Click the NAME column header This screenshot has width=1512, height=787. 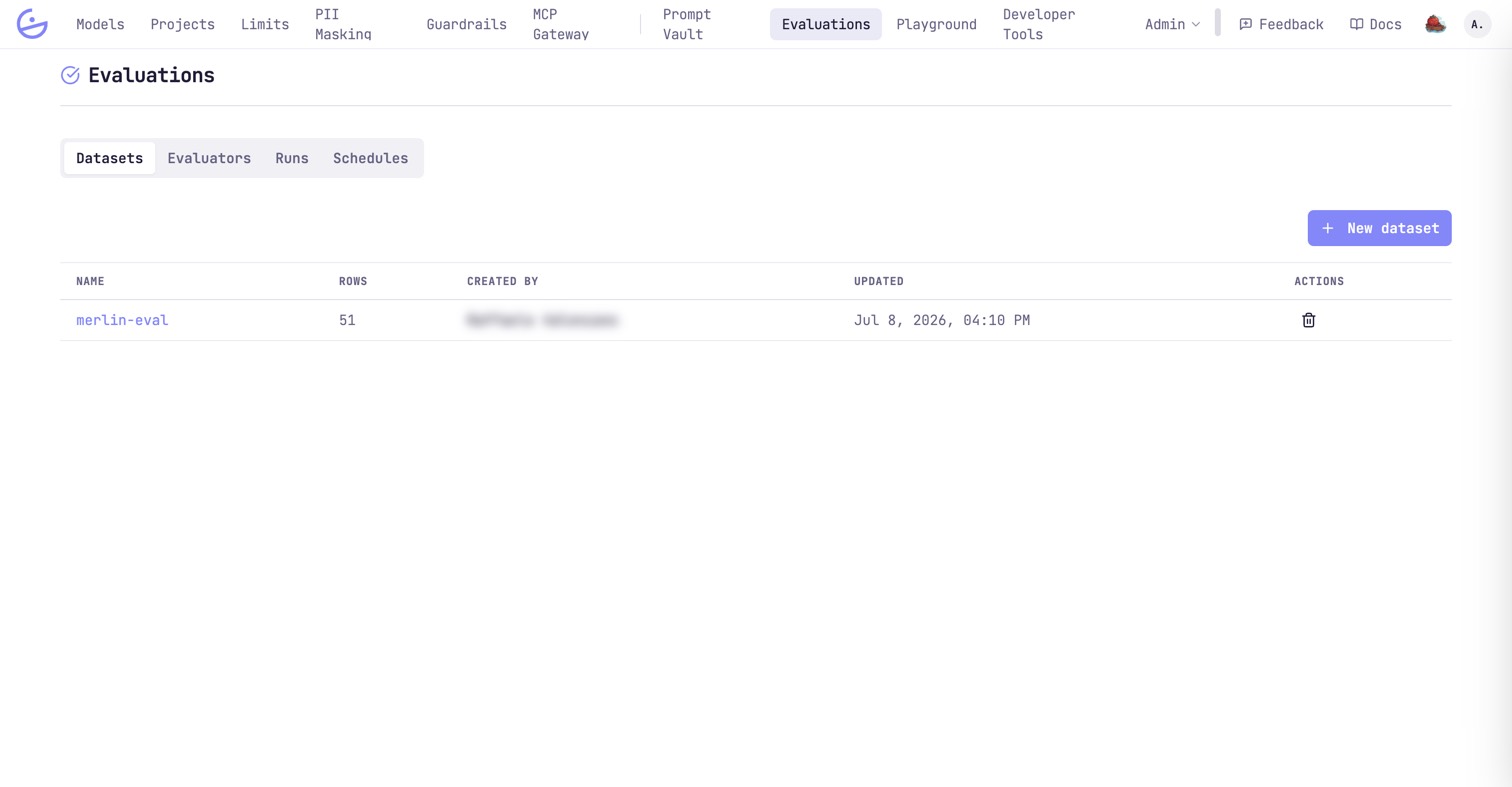click(x=90, y=281)
